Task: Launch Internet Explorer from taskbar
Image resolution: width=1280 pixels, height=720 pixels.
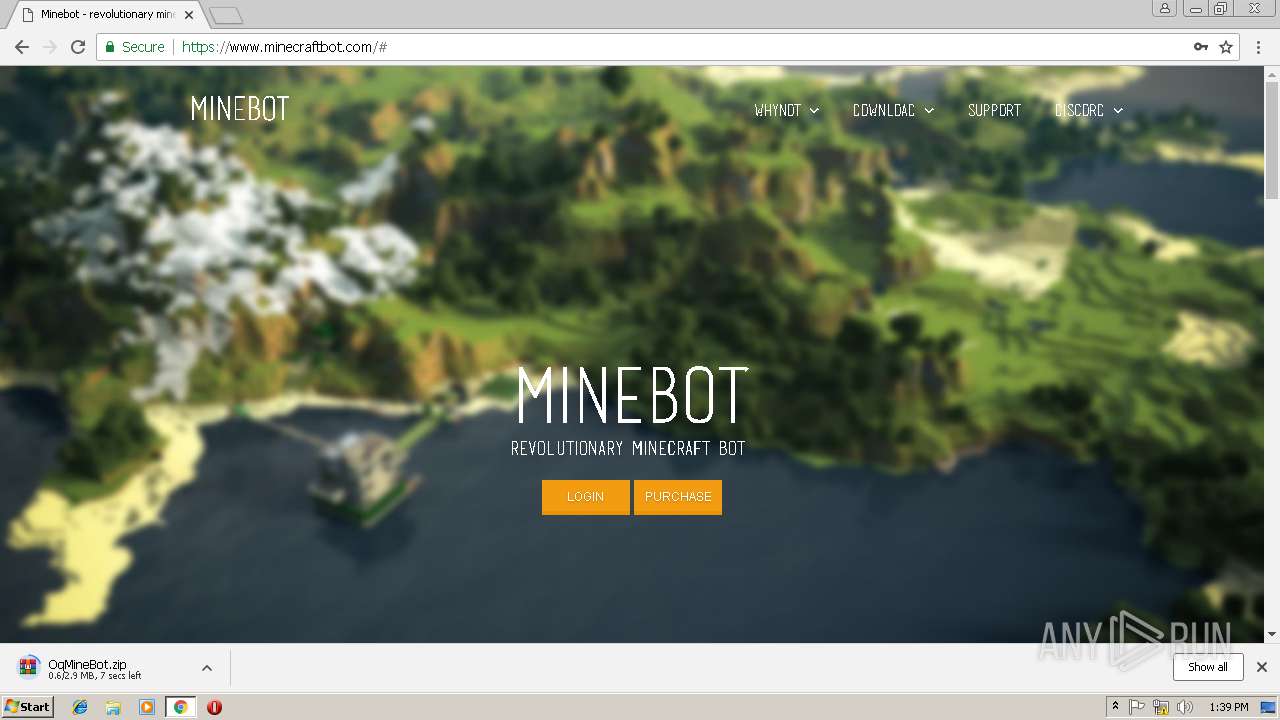Action: point(80,707)
